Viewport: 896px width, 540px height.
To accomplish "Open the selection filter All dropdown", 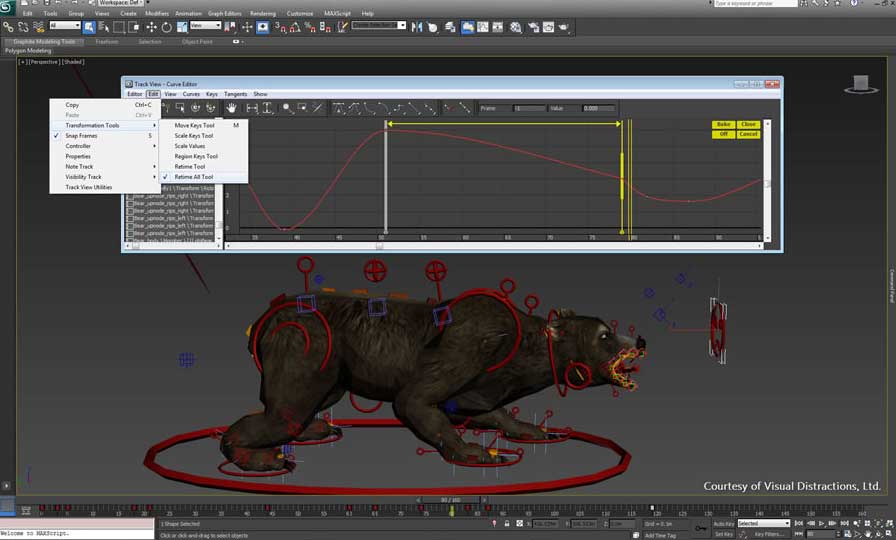I will click(65, 25).
